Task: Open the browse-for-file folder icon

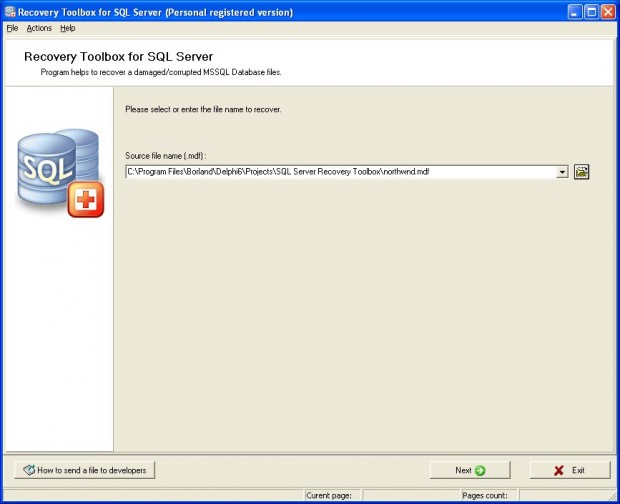Action: (x=581, y=172)
